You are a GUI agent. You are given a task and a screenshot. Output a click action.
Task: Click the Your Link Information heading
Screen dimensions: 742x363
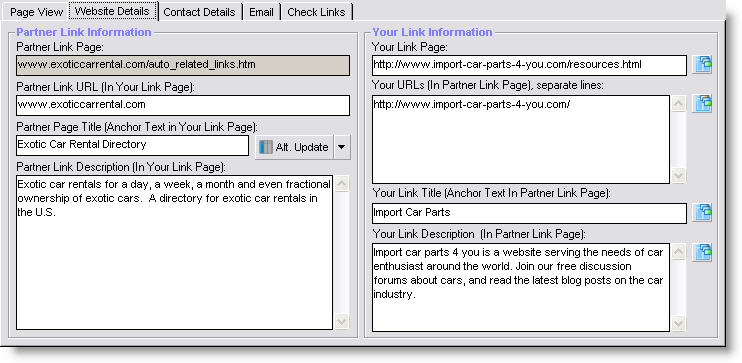point(433,32)
